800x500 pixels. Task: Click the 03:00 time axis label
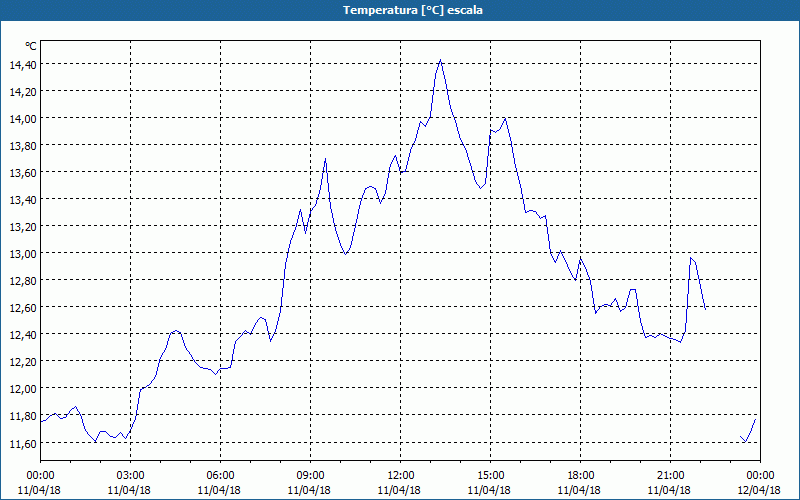click(x=131, y=476)
